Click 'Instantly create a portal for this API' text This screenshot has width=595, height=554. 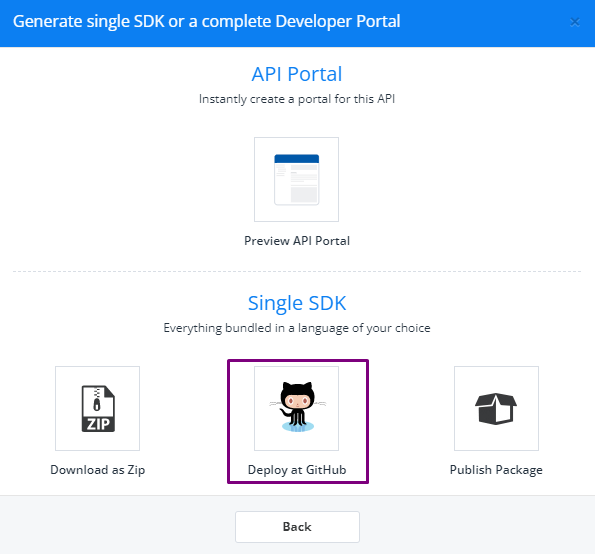point(297,99)
